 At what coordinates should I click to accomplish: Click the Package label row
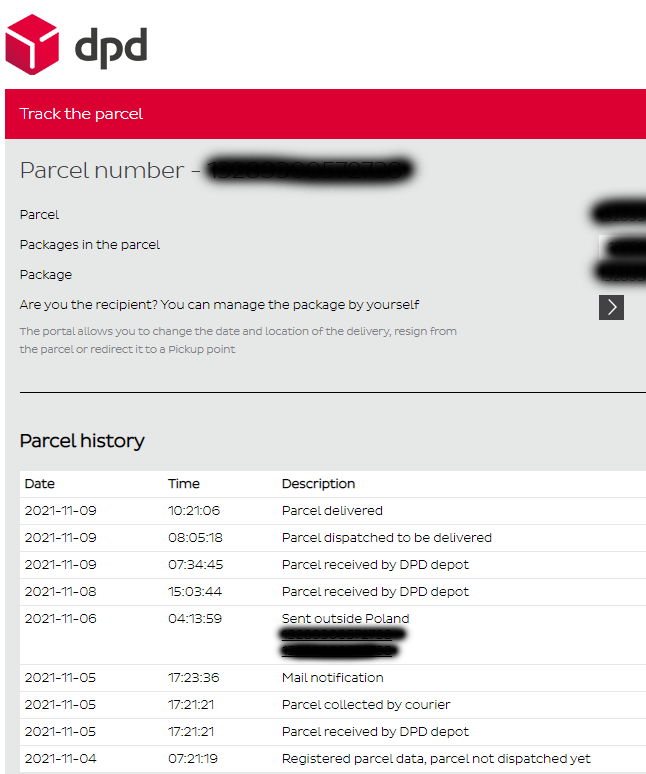[46, 275]
